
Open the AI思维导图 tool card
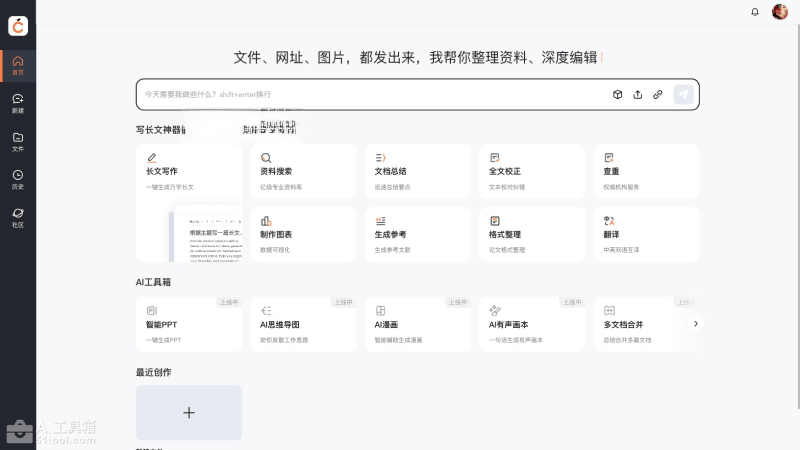pos(303,324)
